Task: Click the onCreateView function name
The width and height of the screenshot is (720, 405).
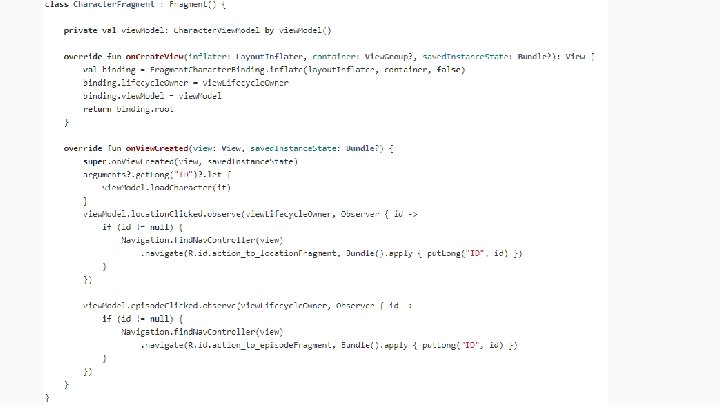Action: click(155, 56)
